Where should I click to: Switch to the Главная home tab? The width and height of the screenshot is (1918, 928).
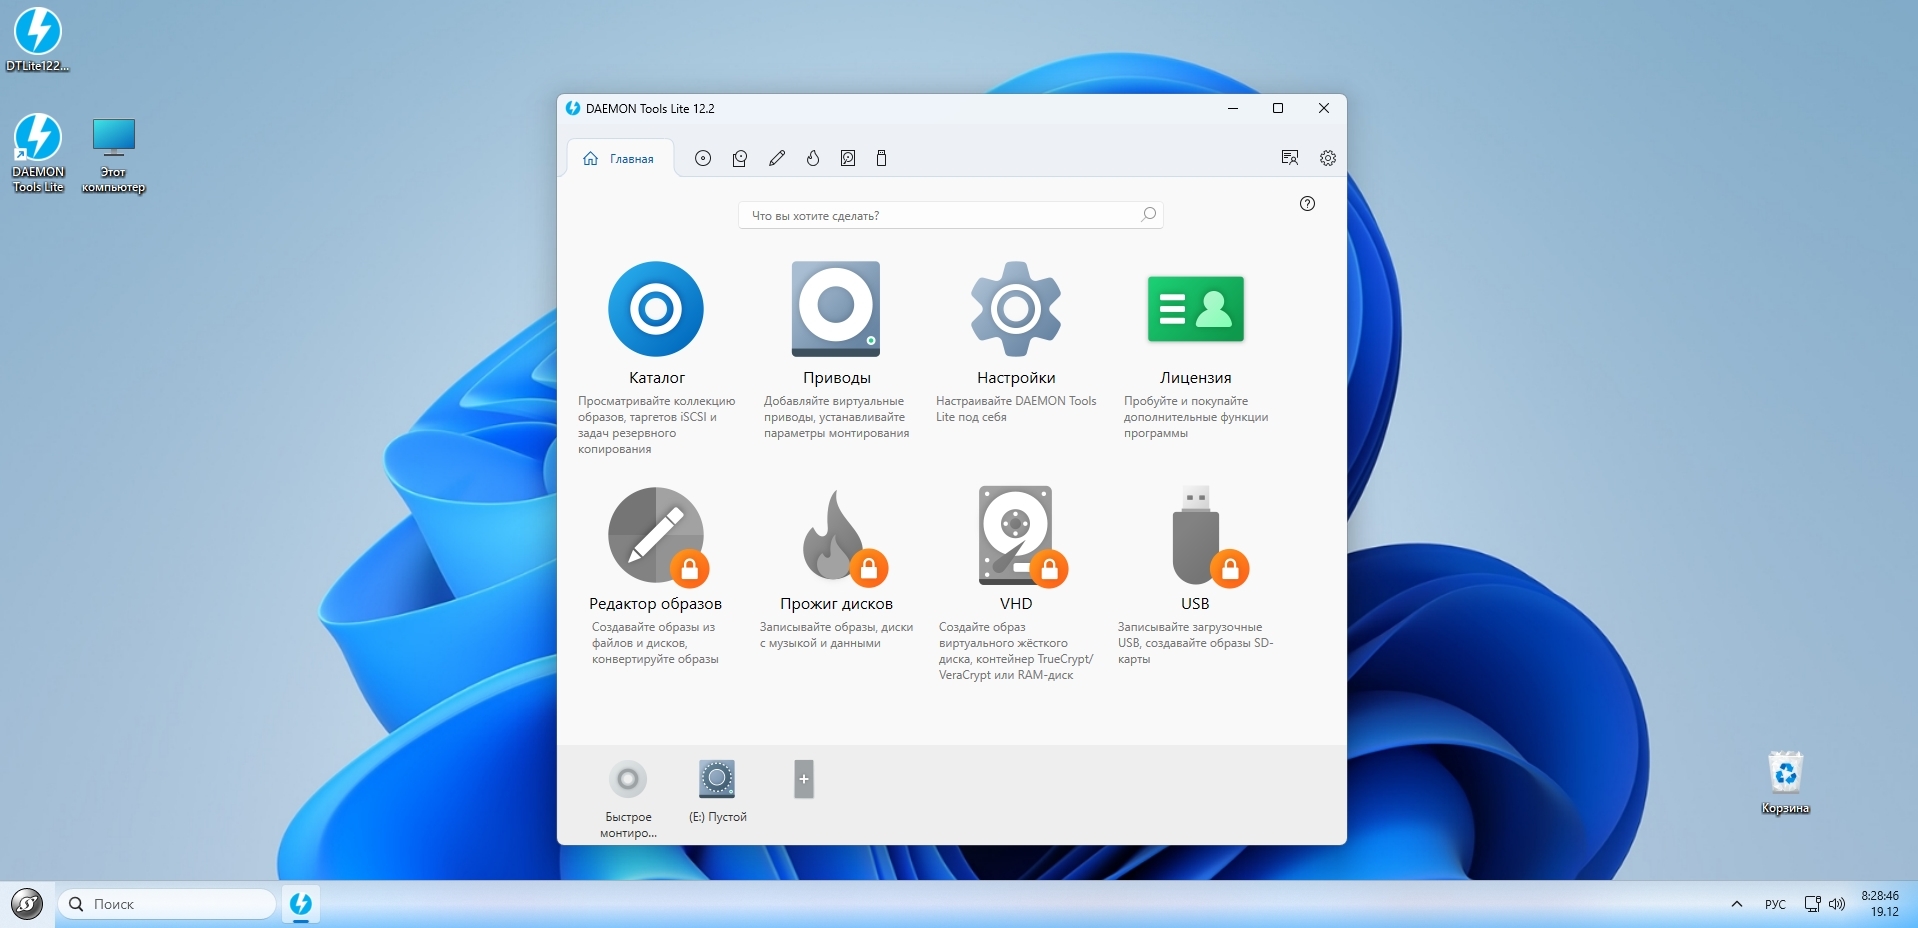click(x=620, y=158)
